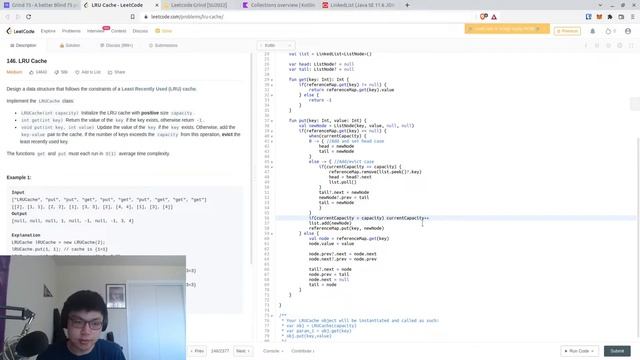Open the Problems menu item
This screenshot has width=640, height=360.
pos(71,31)
